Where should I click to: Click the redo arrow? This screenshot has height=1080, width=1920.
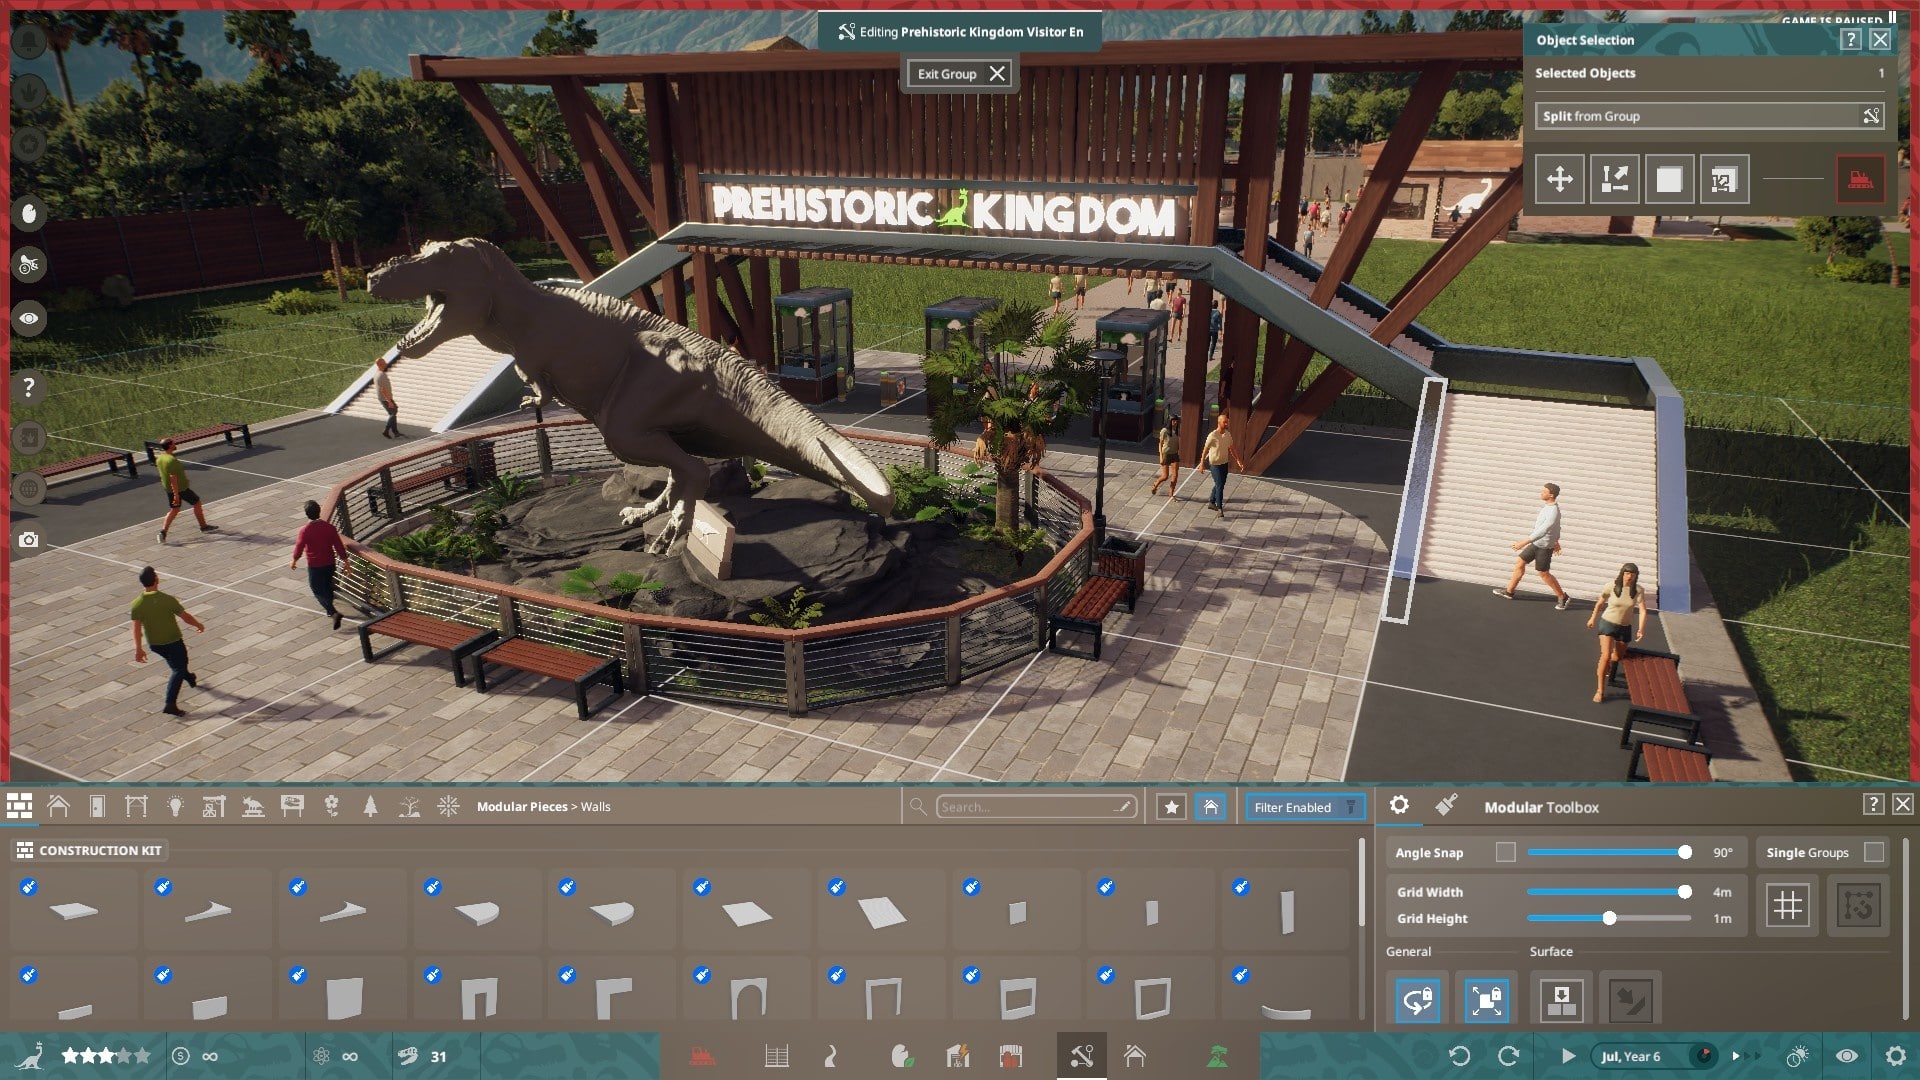[1508, 1056]
